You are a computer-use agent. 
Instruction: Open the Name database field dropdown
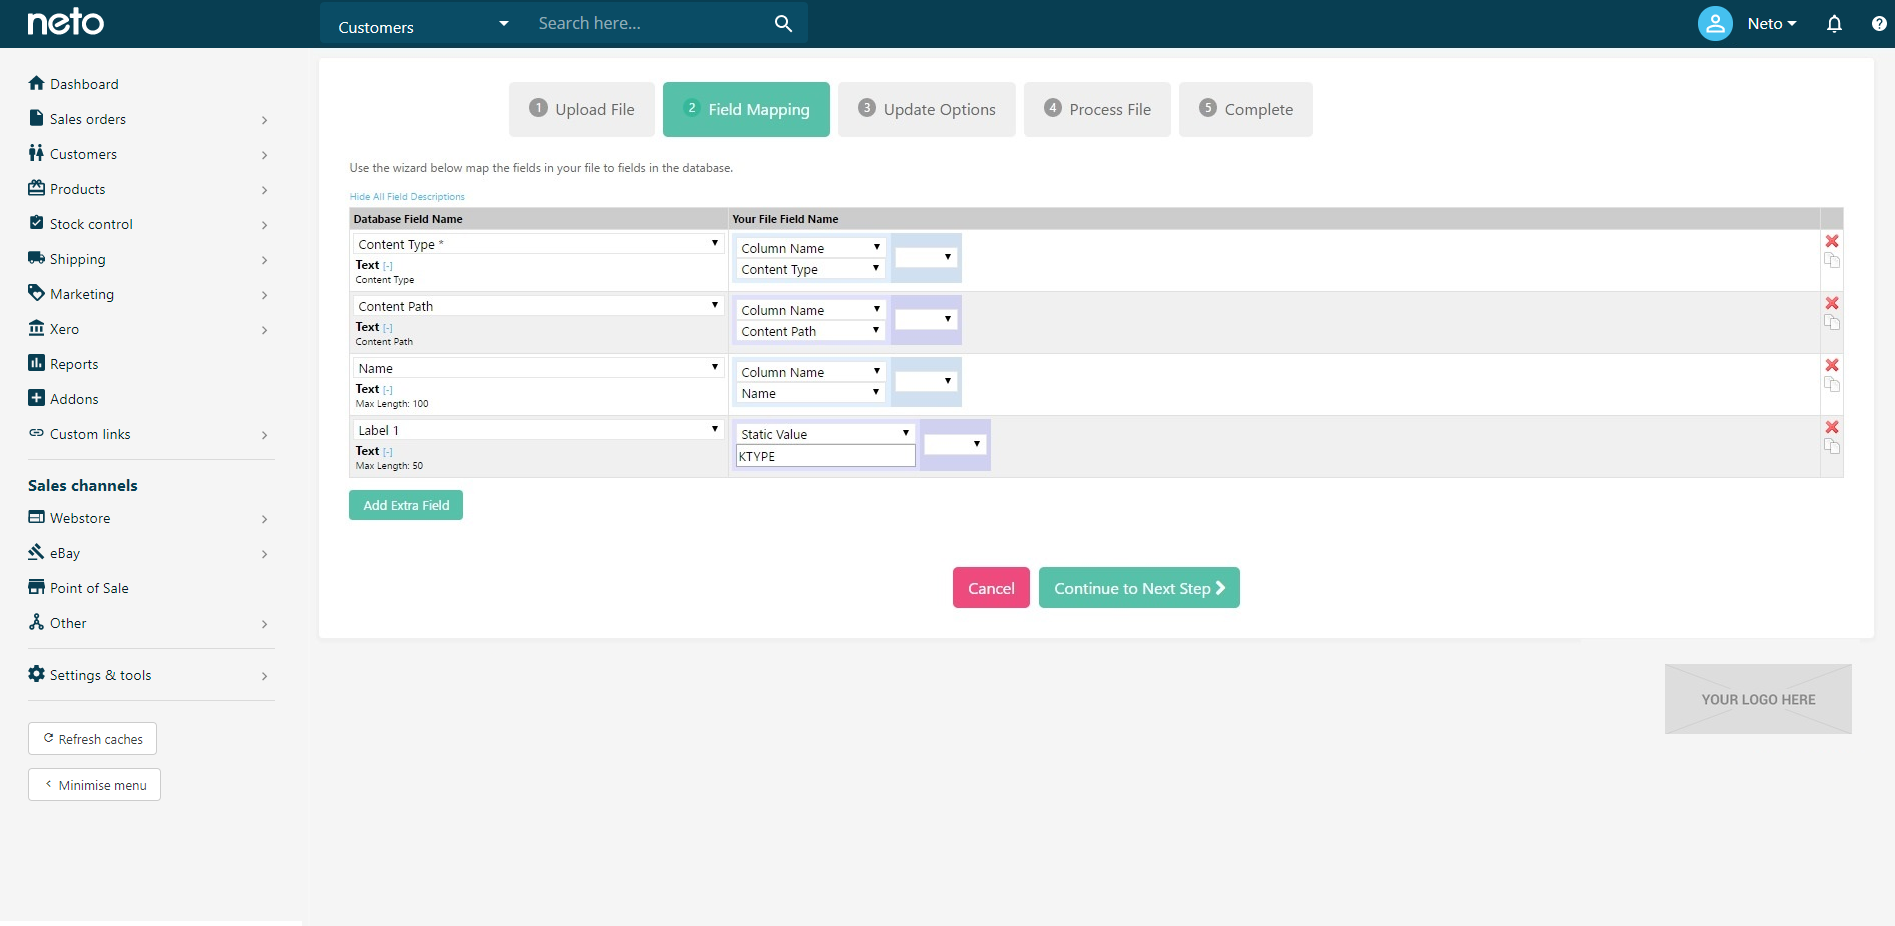point(538,368)
